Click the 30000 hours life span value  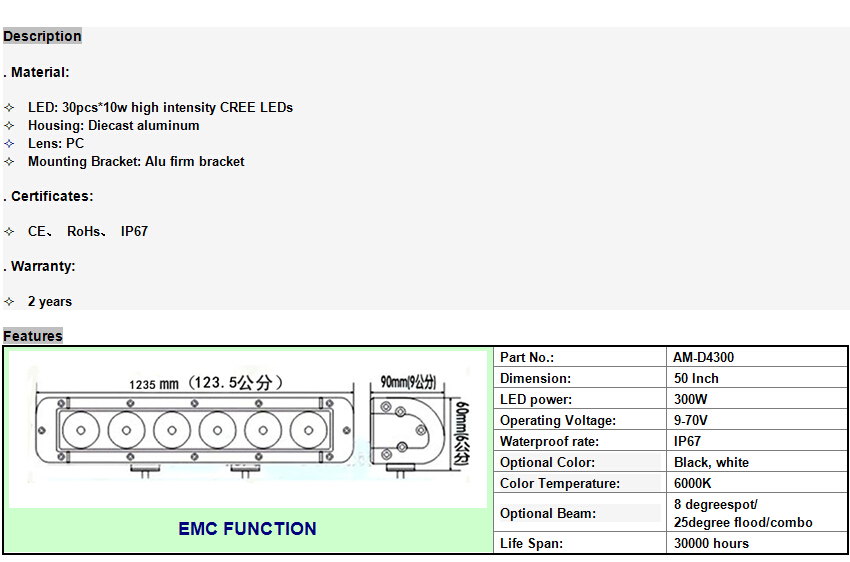(x=711, y=543)
